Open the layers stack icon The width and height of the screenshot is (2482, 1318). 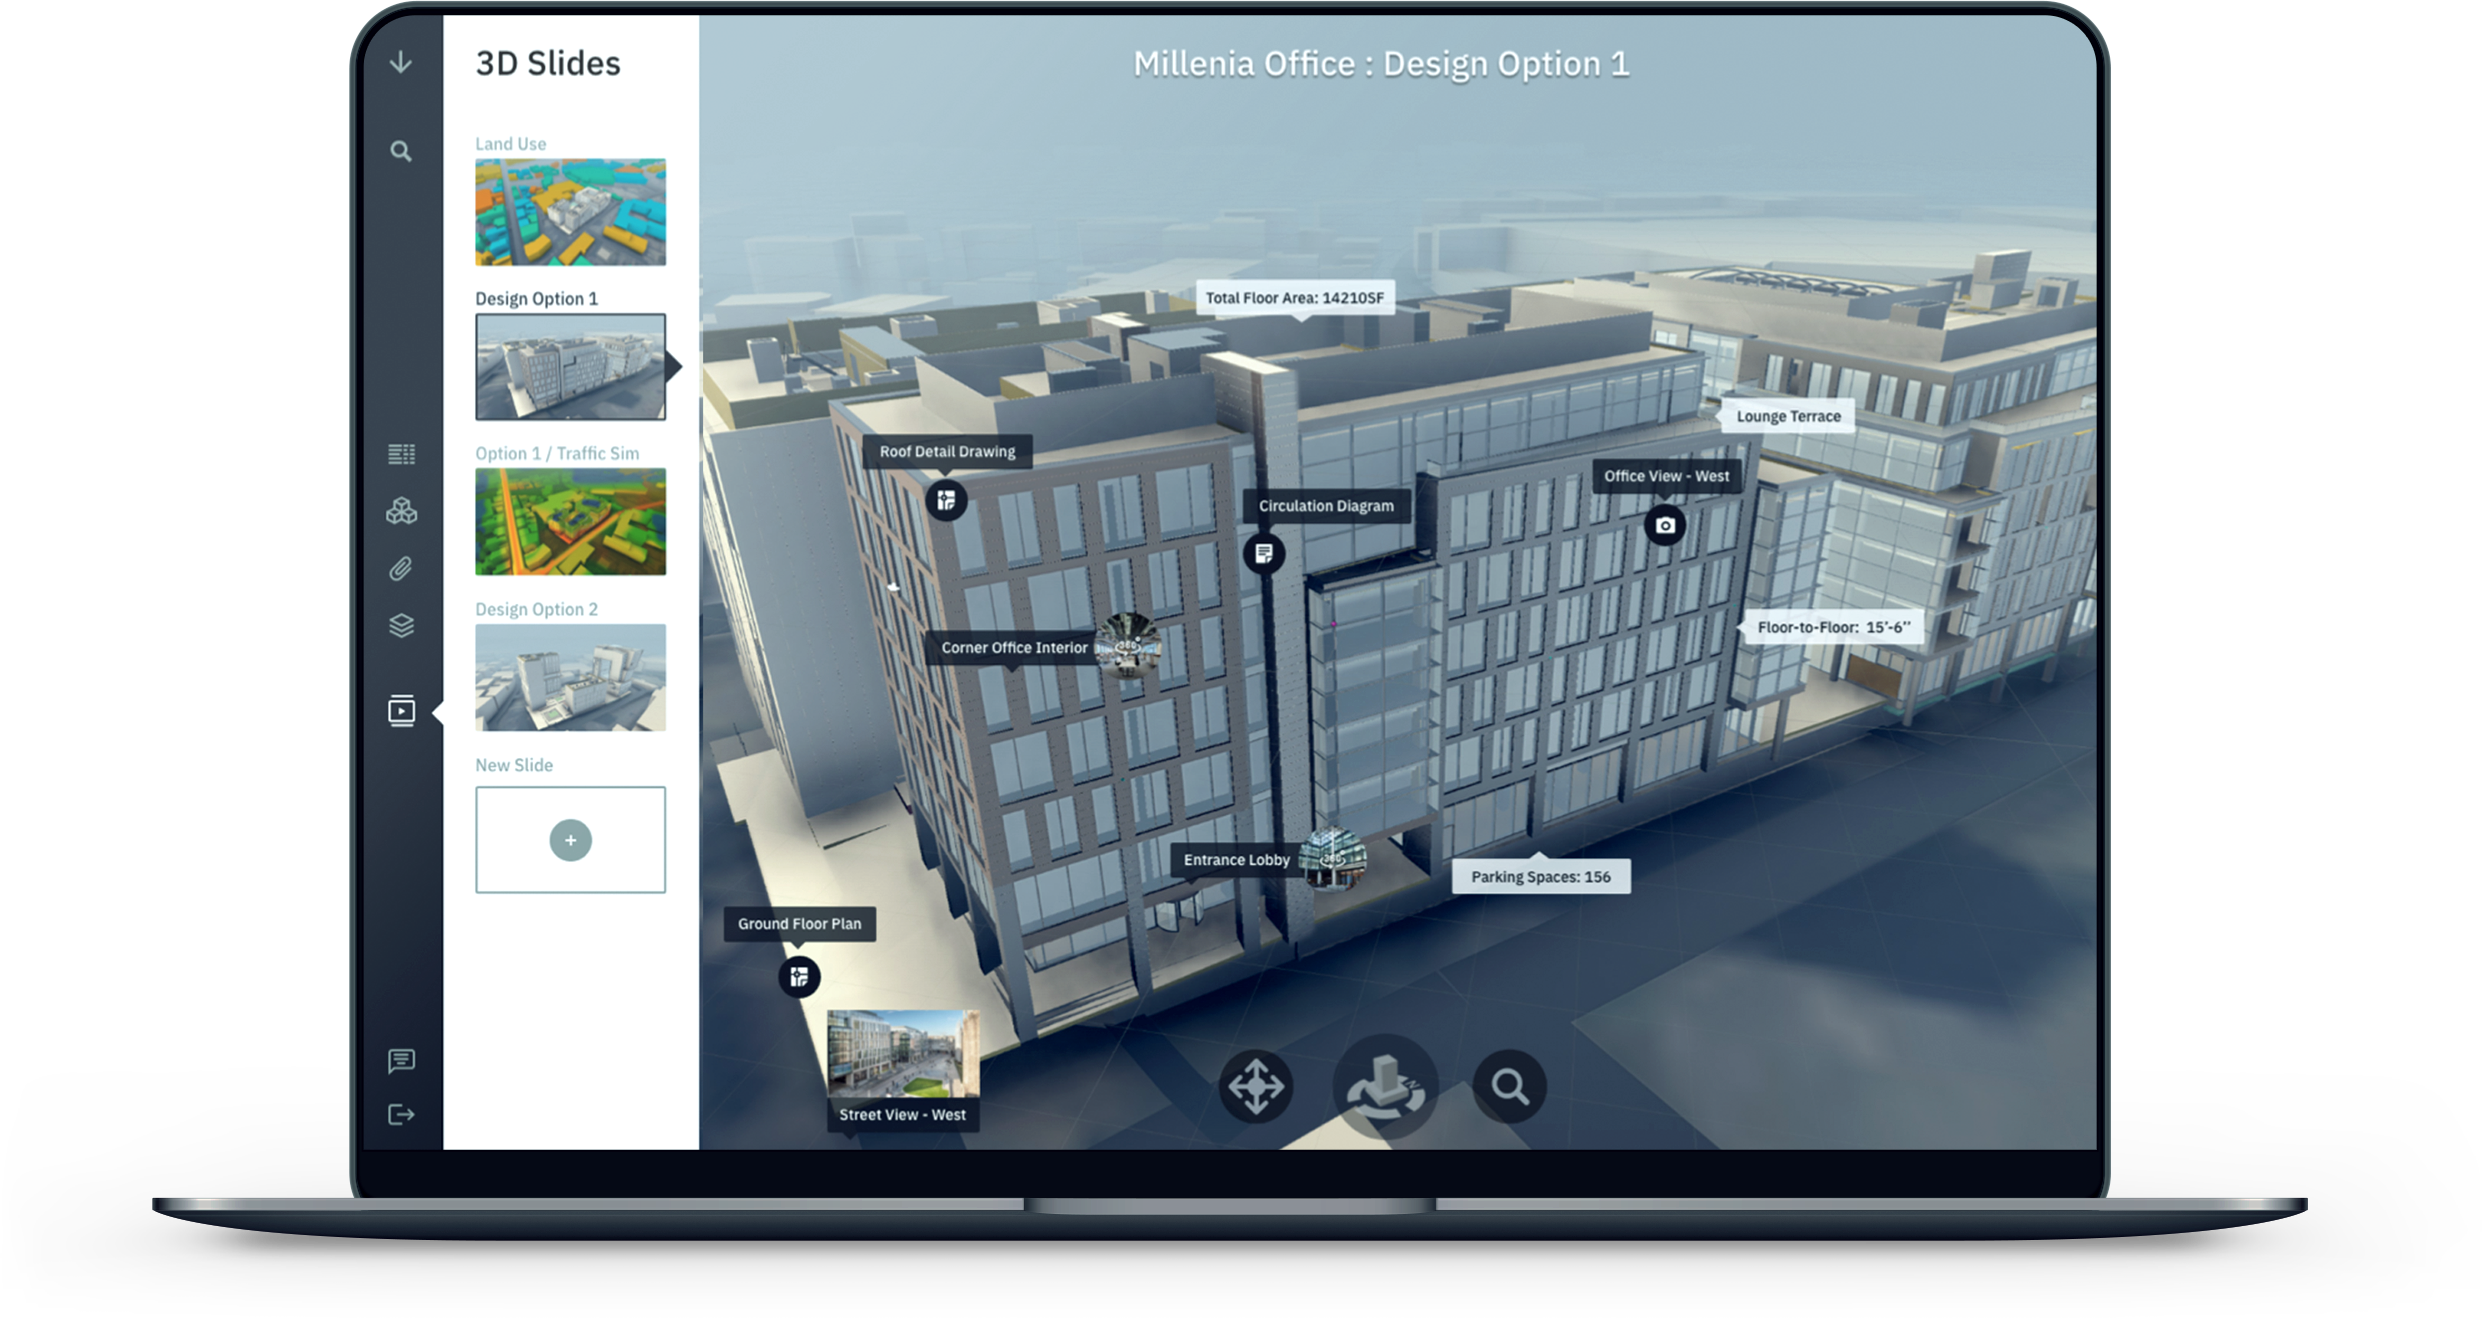coord(401,626)
